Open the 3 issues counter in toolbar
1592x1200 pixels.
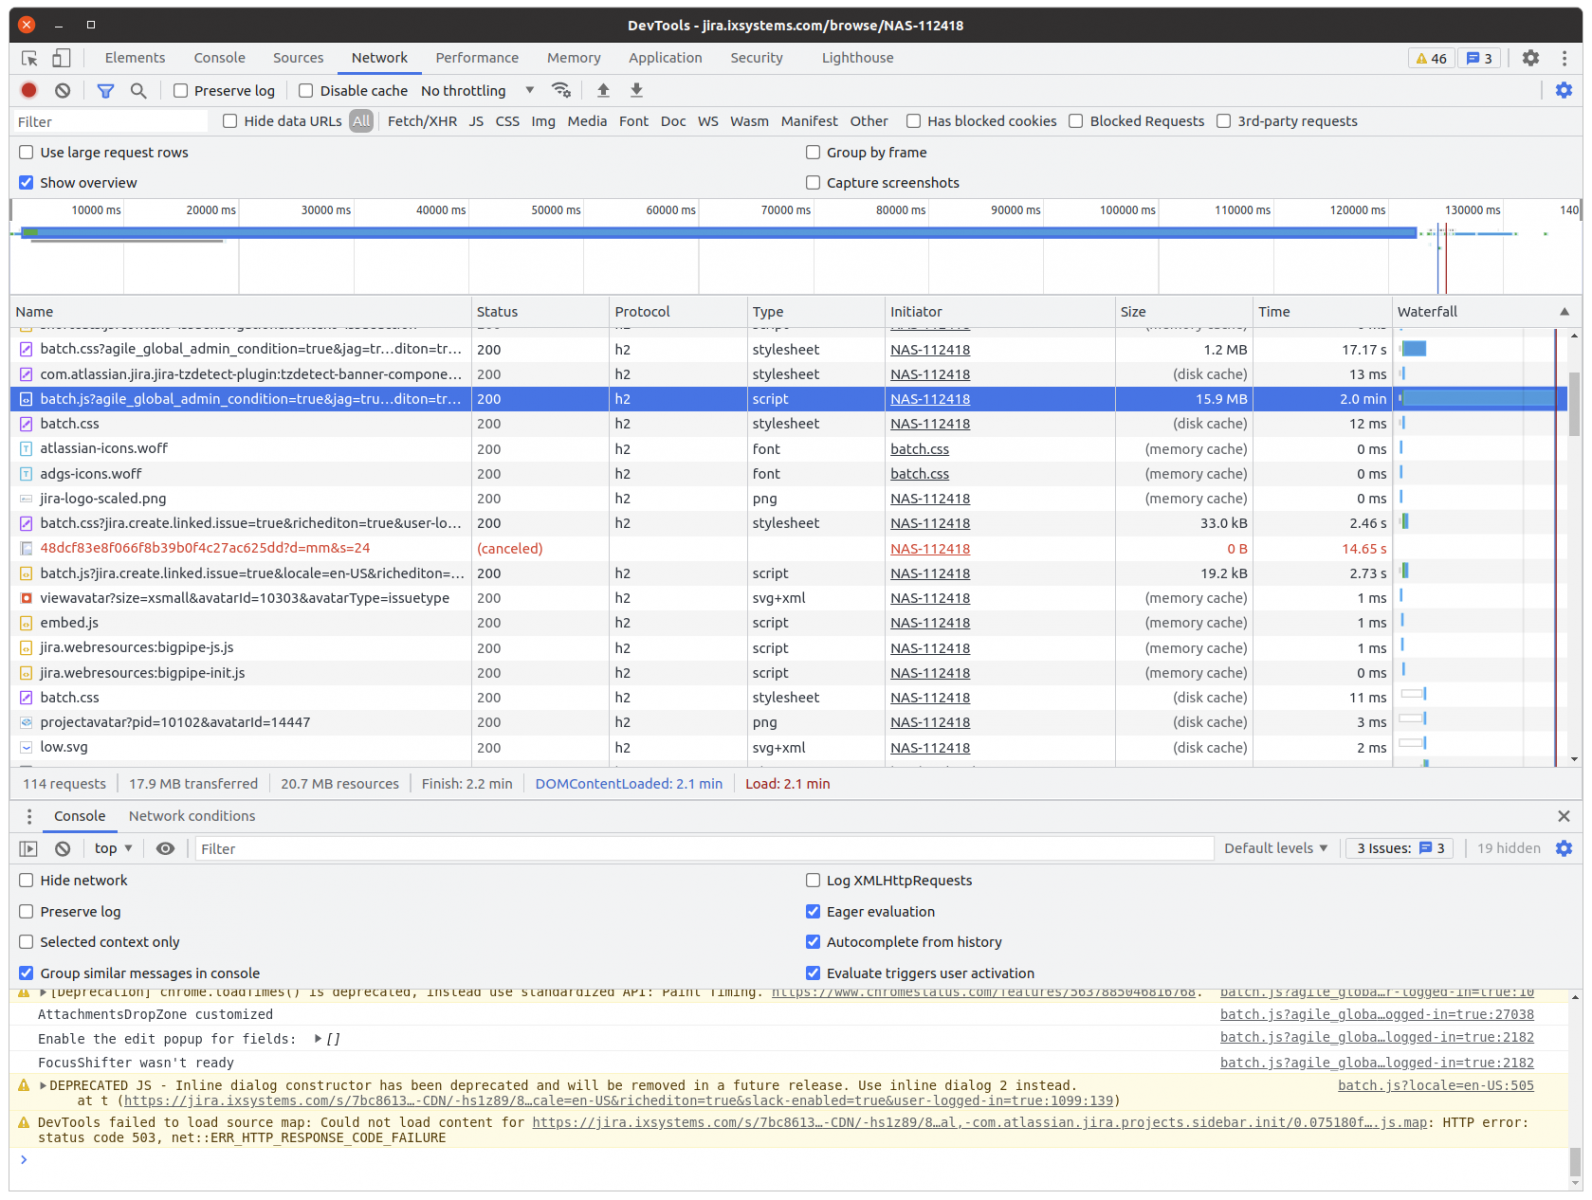pos(1479,58)
